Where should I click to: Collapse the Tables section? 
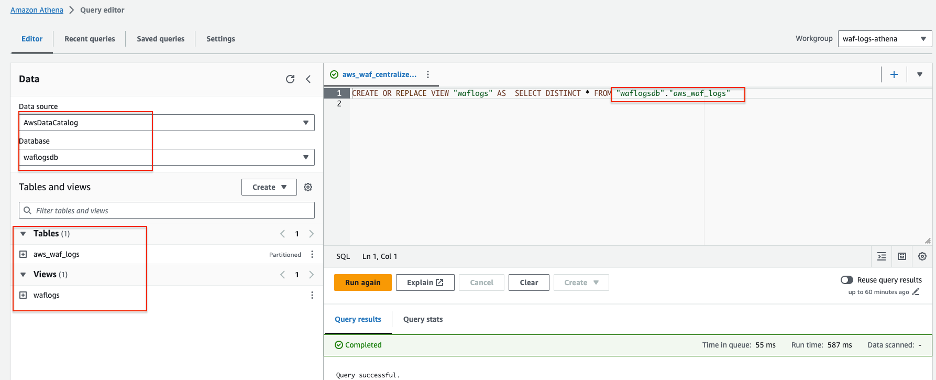coord(23,234)
